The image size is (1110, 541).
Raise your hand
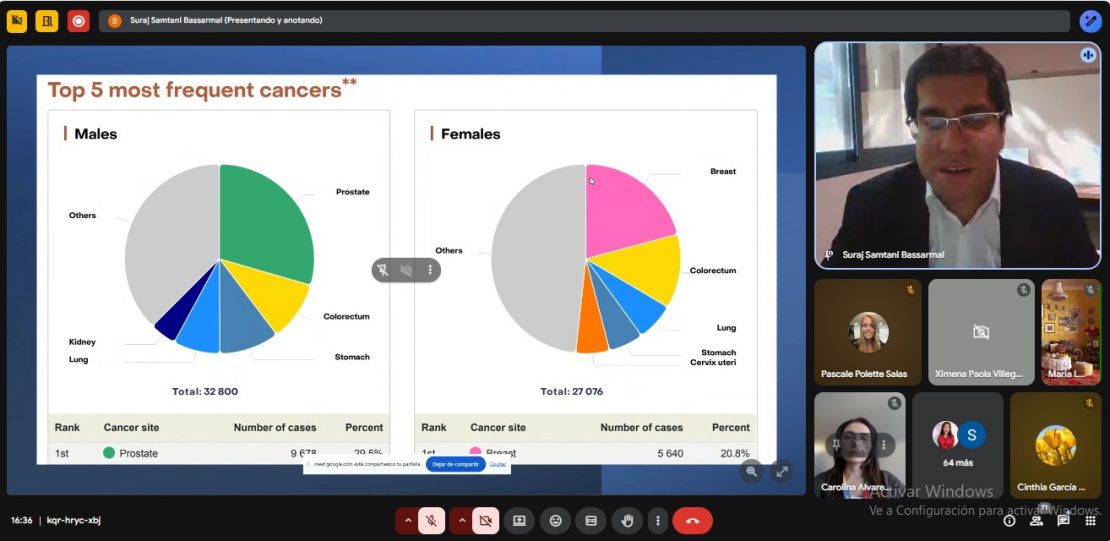click(x=627, y=520)
